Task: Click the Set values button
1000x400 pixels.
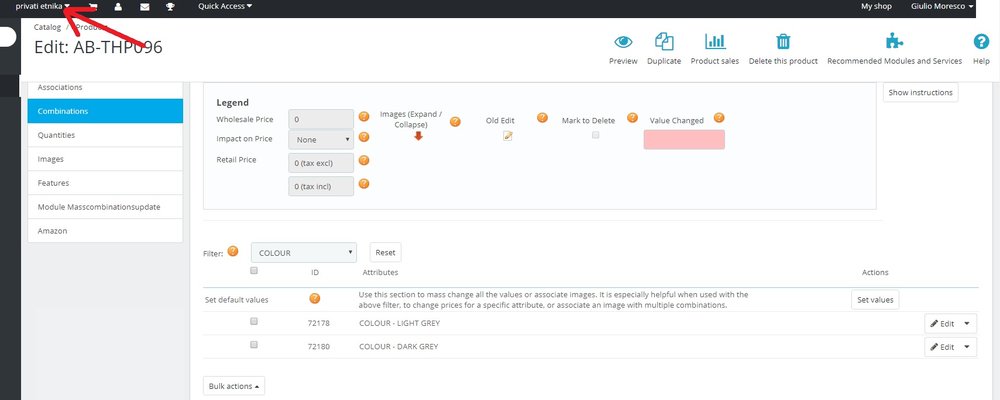Action: (875, 300)
